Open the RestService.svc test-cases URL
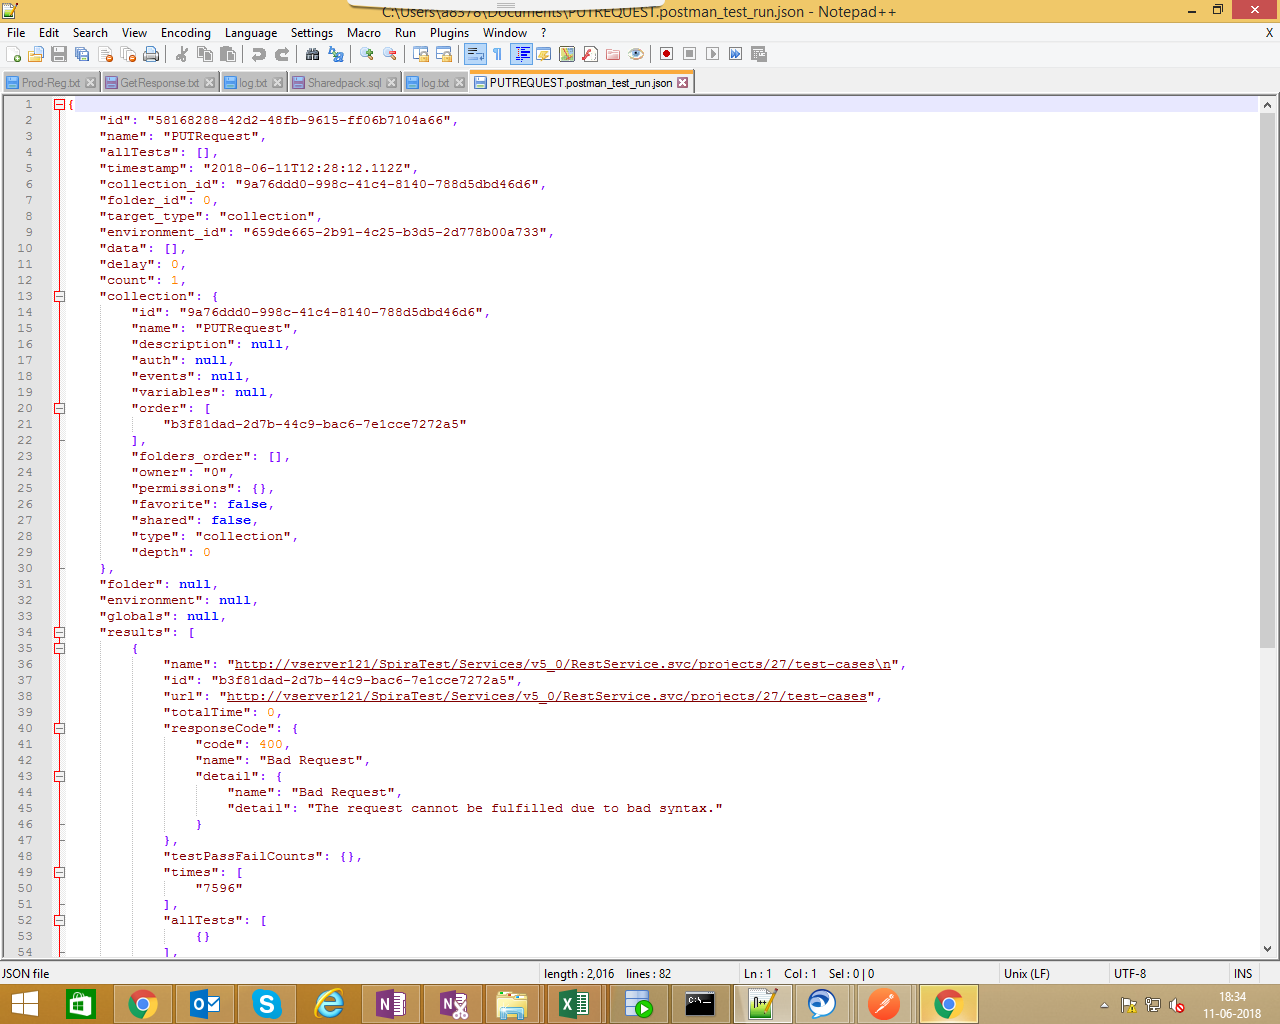Image resolution: width=1280 pixels, height=1024 pixels. pos(550,695)
